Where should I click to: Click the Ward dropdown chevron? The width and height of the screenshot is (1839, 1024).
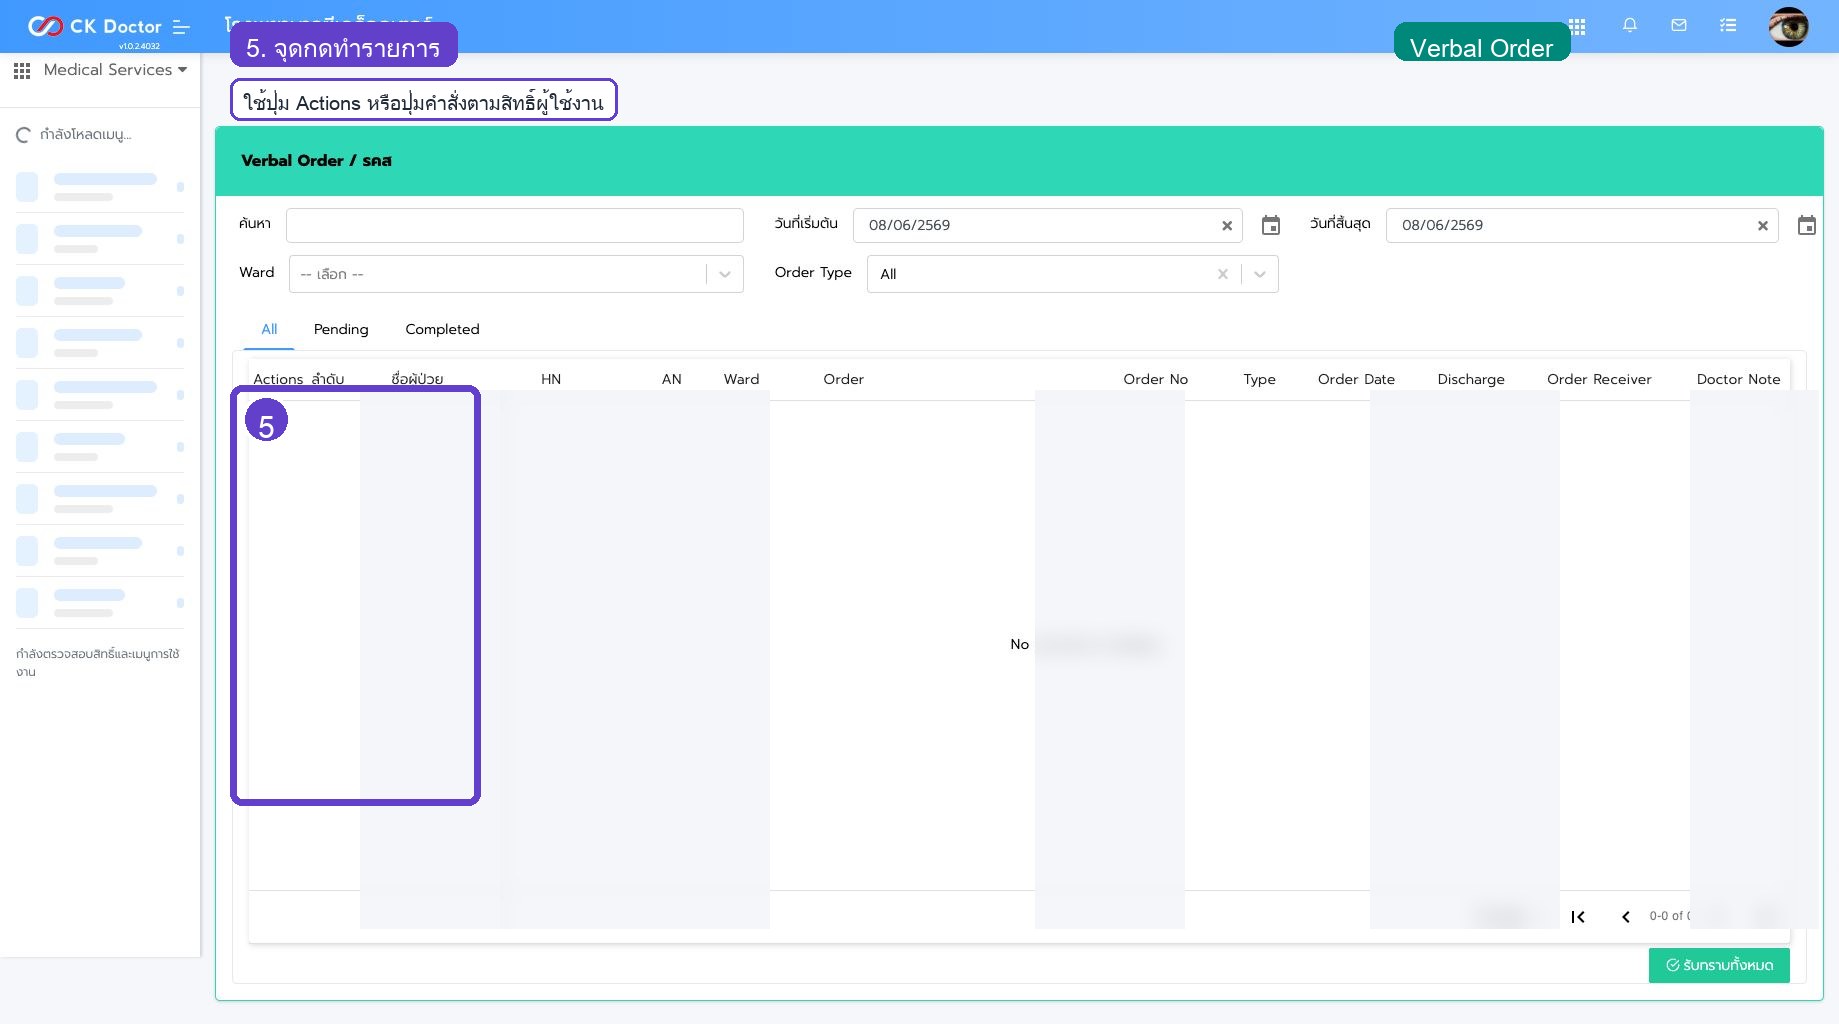(725, 274)
